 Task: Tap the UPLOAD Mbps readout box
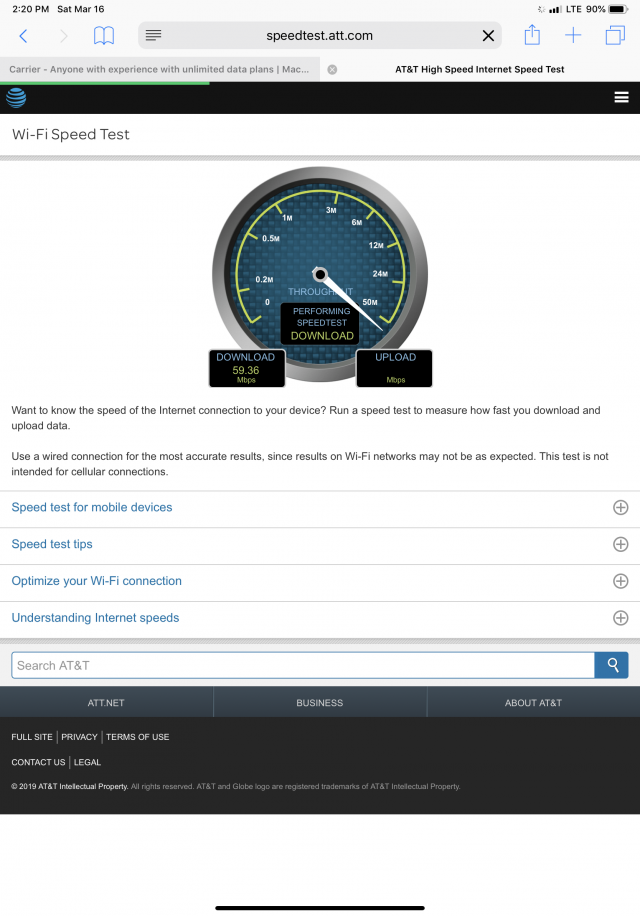point(395,368)
